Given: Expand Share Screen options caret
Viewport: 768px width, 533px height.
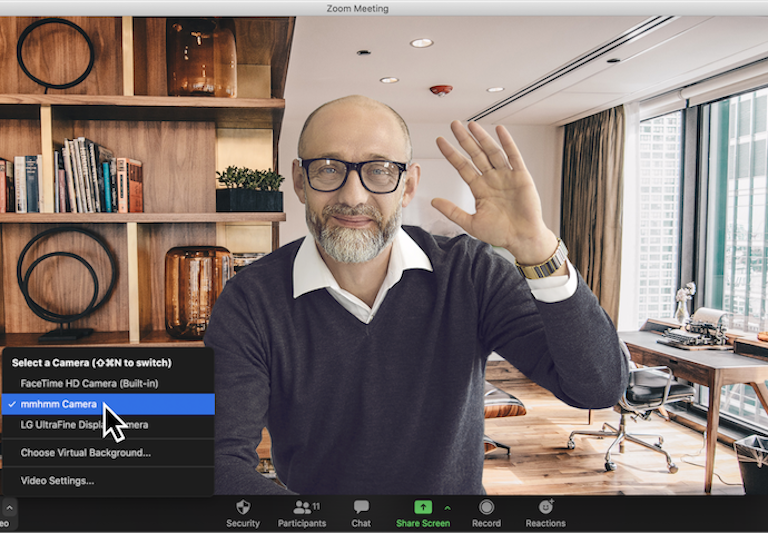Looking at the screenshot, I should point(447,508).
